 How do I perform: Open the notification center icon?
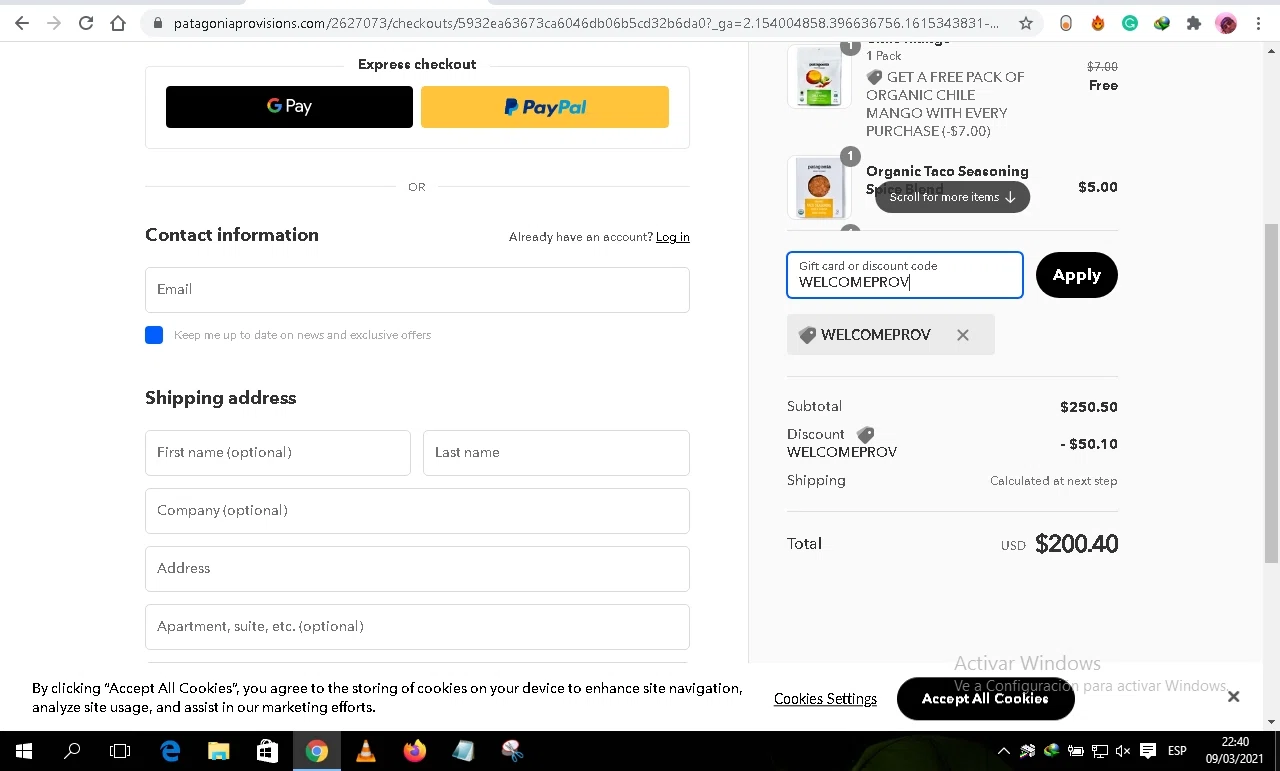[x=1148, y=751]
